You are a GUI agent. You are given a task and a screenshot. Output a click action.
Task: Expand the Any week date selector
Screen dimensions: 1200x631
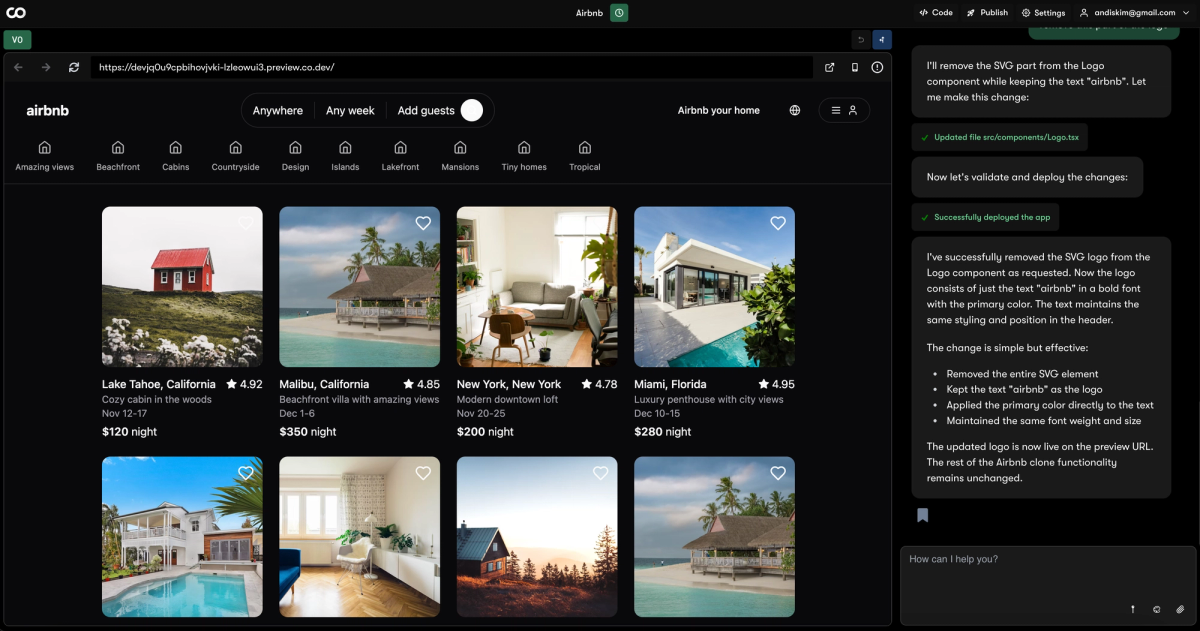(350, 110)
